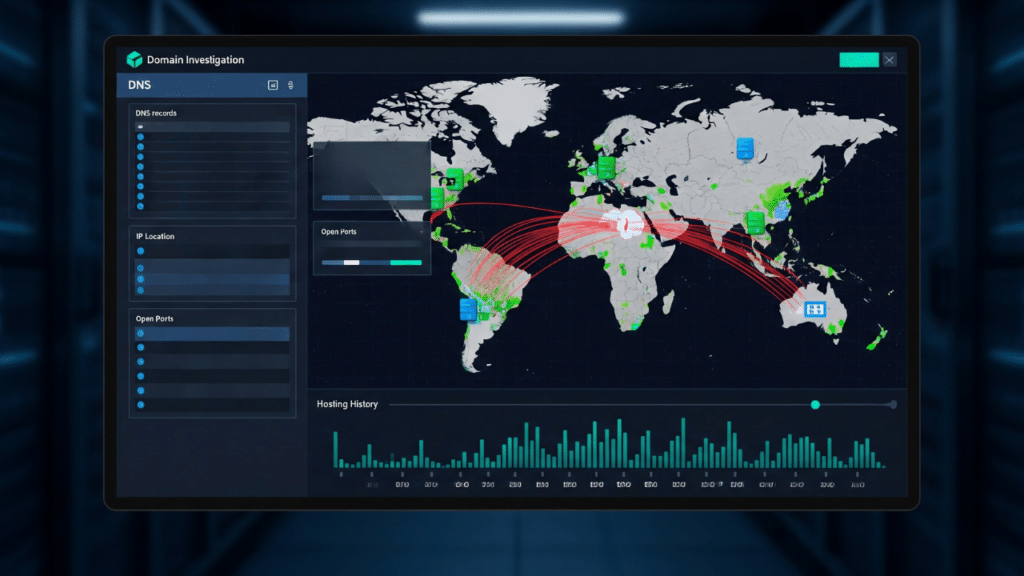
Task: Click the microphone-like icon in DNS header
Action: pos(290,86)
